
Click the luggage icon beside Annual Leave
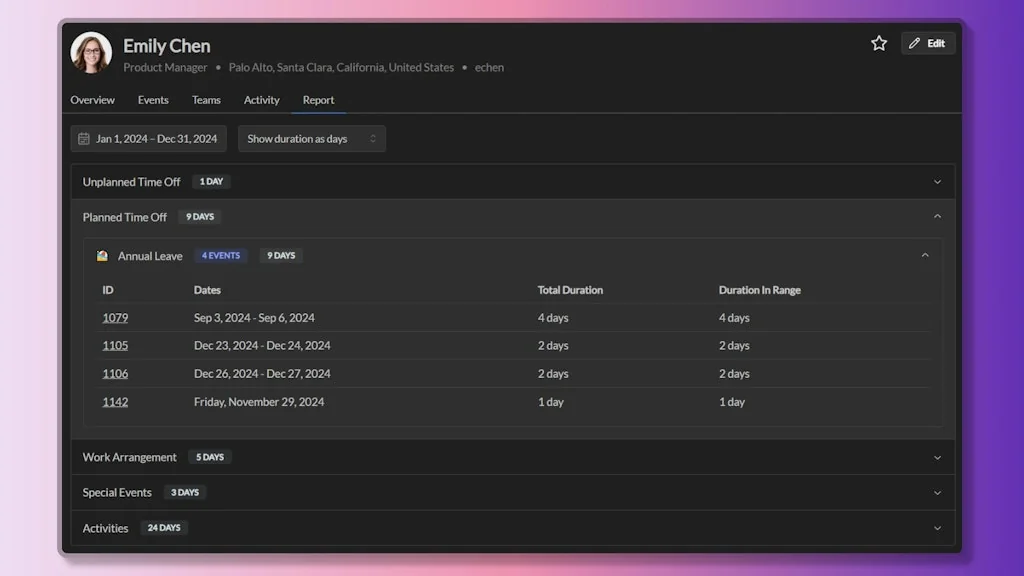101,255
